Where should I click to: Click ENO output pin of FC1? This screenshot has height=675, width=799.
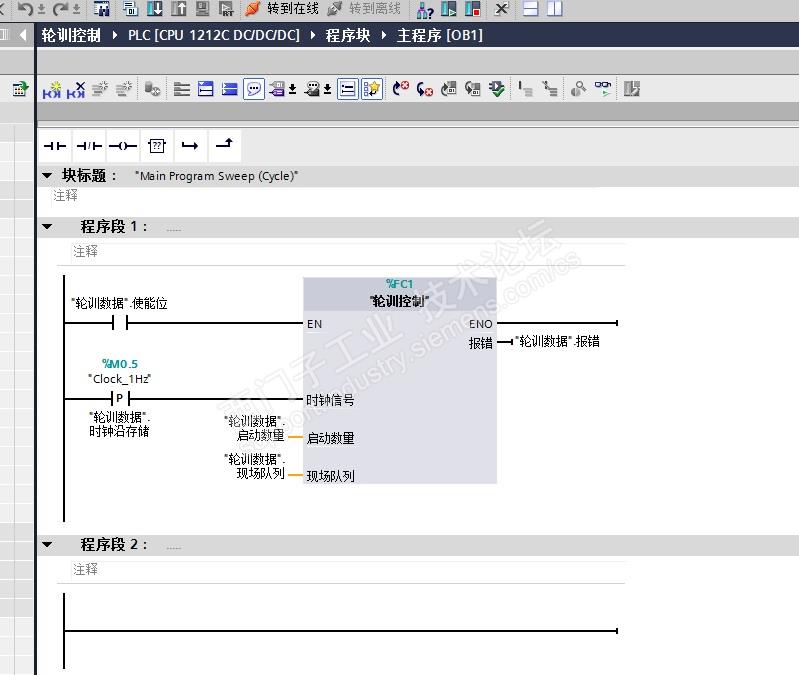[x=481, y=324]
